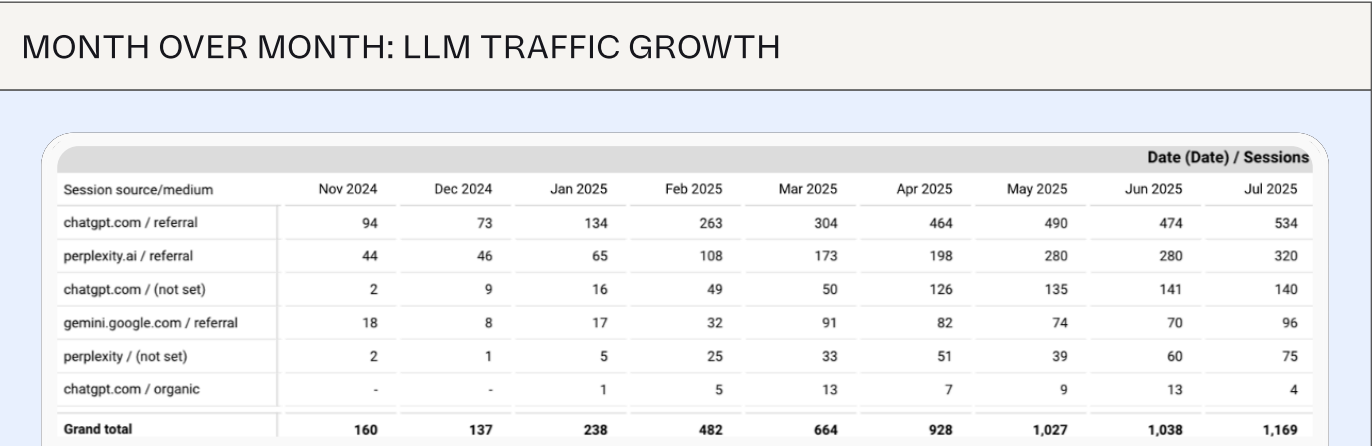1372x446 pixels.
Task: Select the Jun 2025 column header
Action: tap(1153, 189)
